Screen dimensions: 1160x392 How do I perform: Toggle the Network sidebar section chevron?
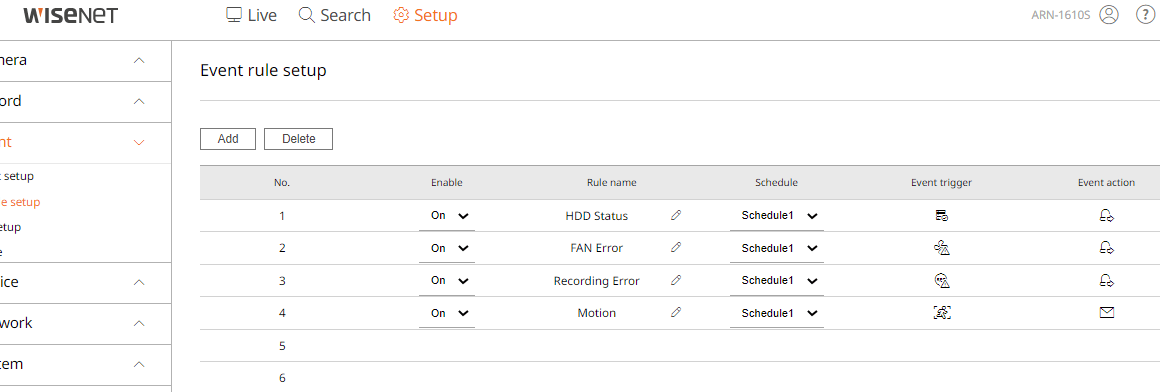point(138,323)
